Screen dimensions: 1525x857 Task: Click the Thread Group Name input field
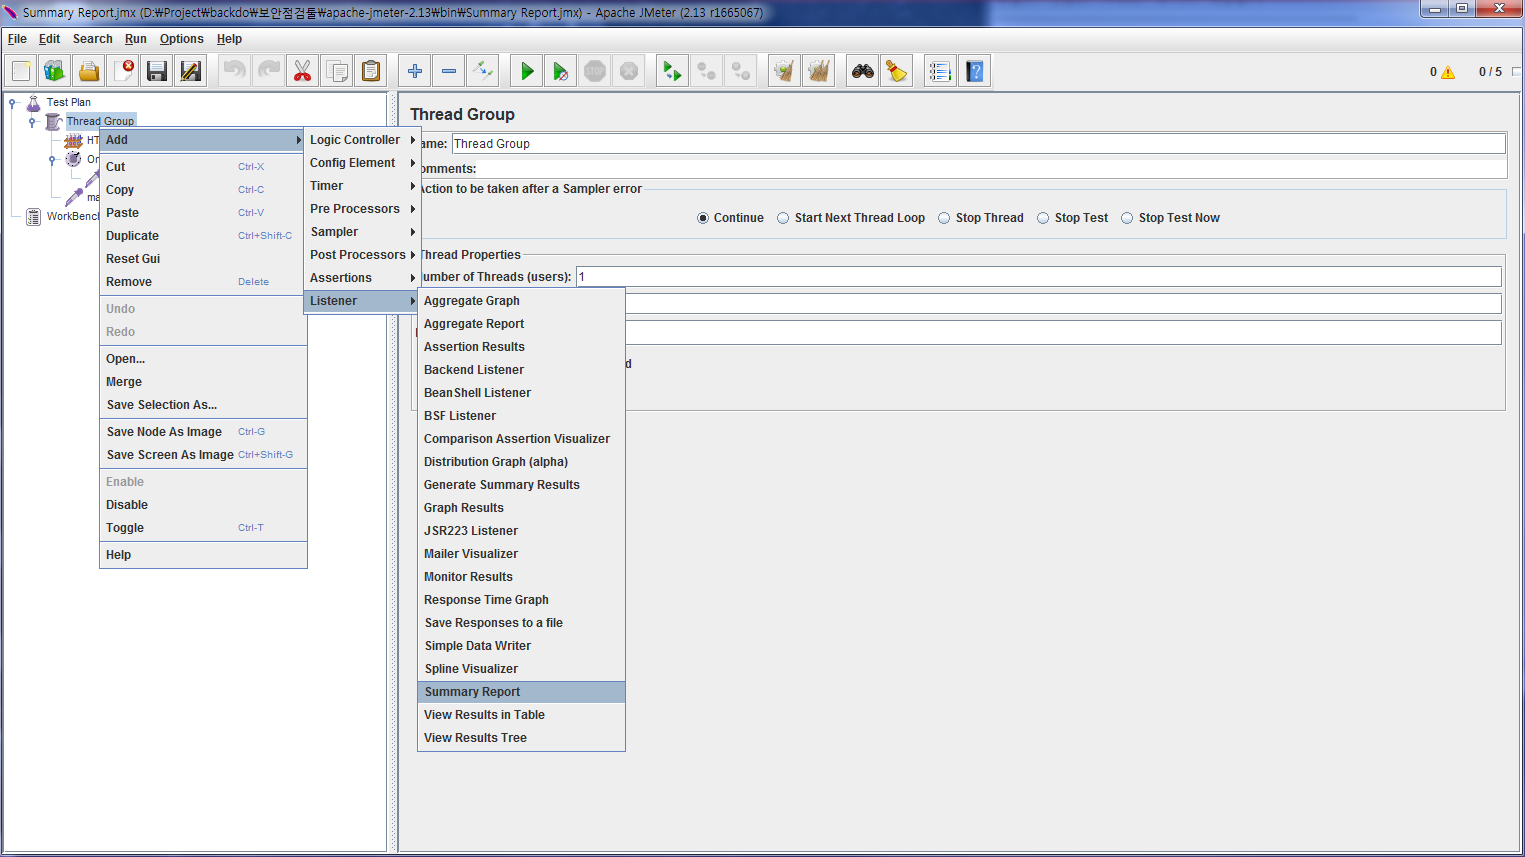978,144
